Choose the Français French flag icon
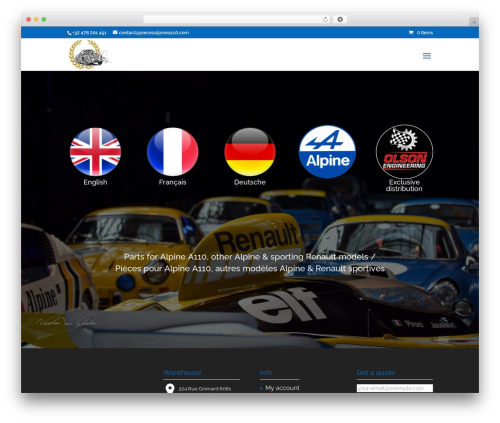This screenshot has height=423, width=500. coord(173,152)
